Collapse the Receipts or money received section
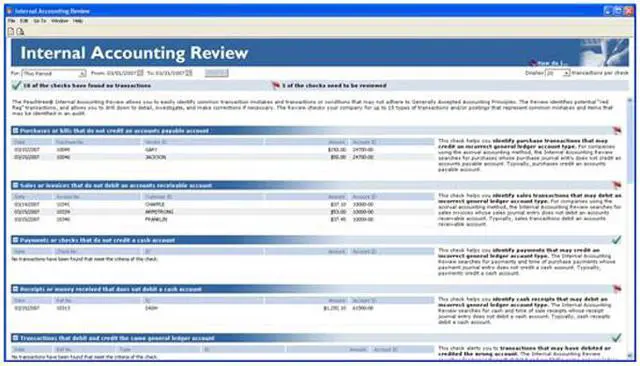The width and height of the screenshot is (640, 366). tap(16, 289)
